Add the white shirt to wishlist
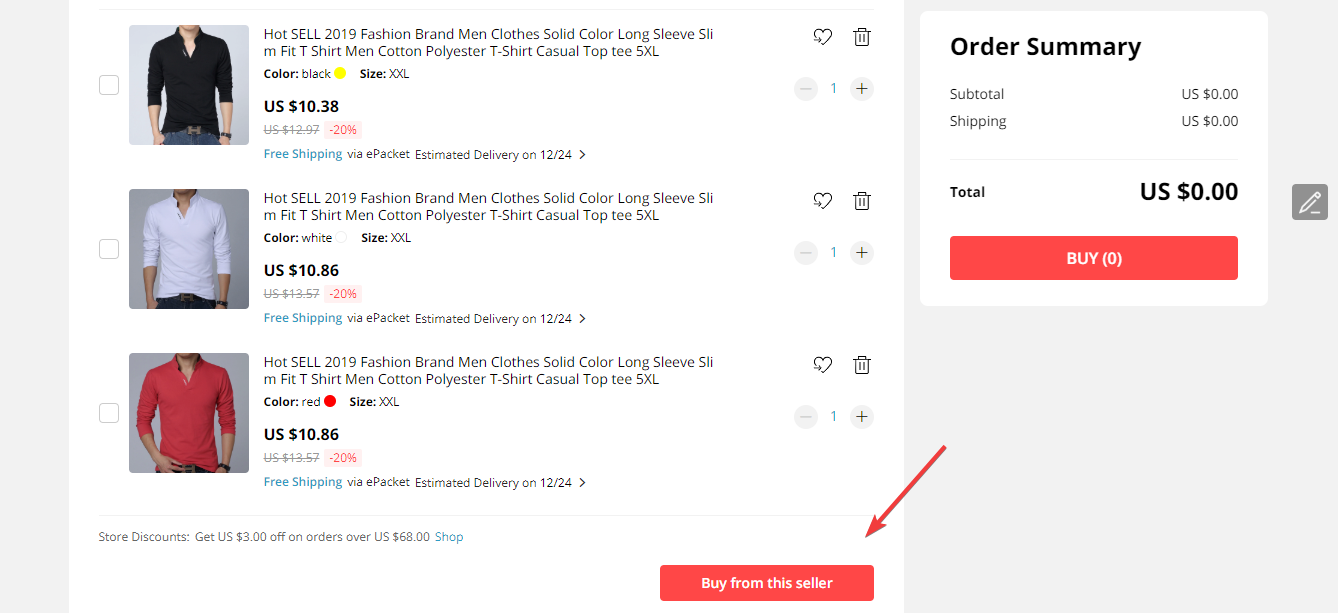The height and width of the screenshot is (613, 1338). pos(823,201)
